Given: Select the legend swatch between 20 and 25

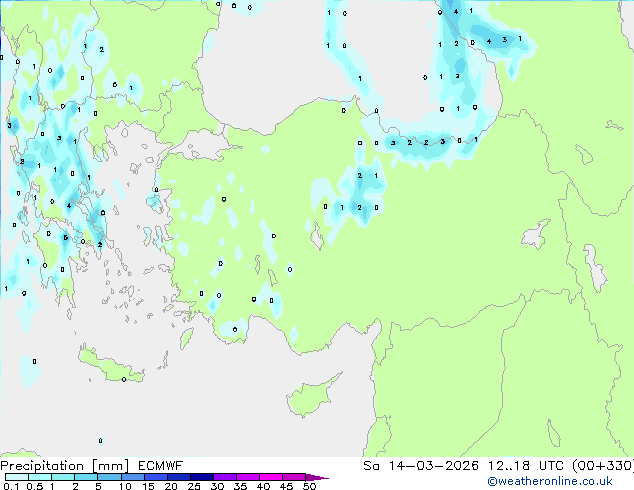Looking at the screenshot, I should (x=179, y=477).
